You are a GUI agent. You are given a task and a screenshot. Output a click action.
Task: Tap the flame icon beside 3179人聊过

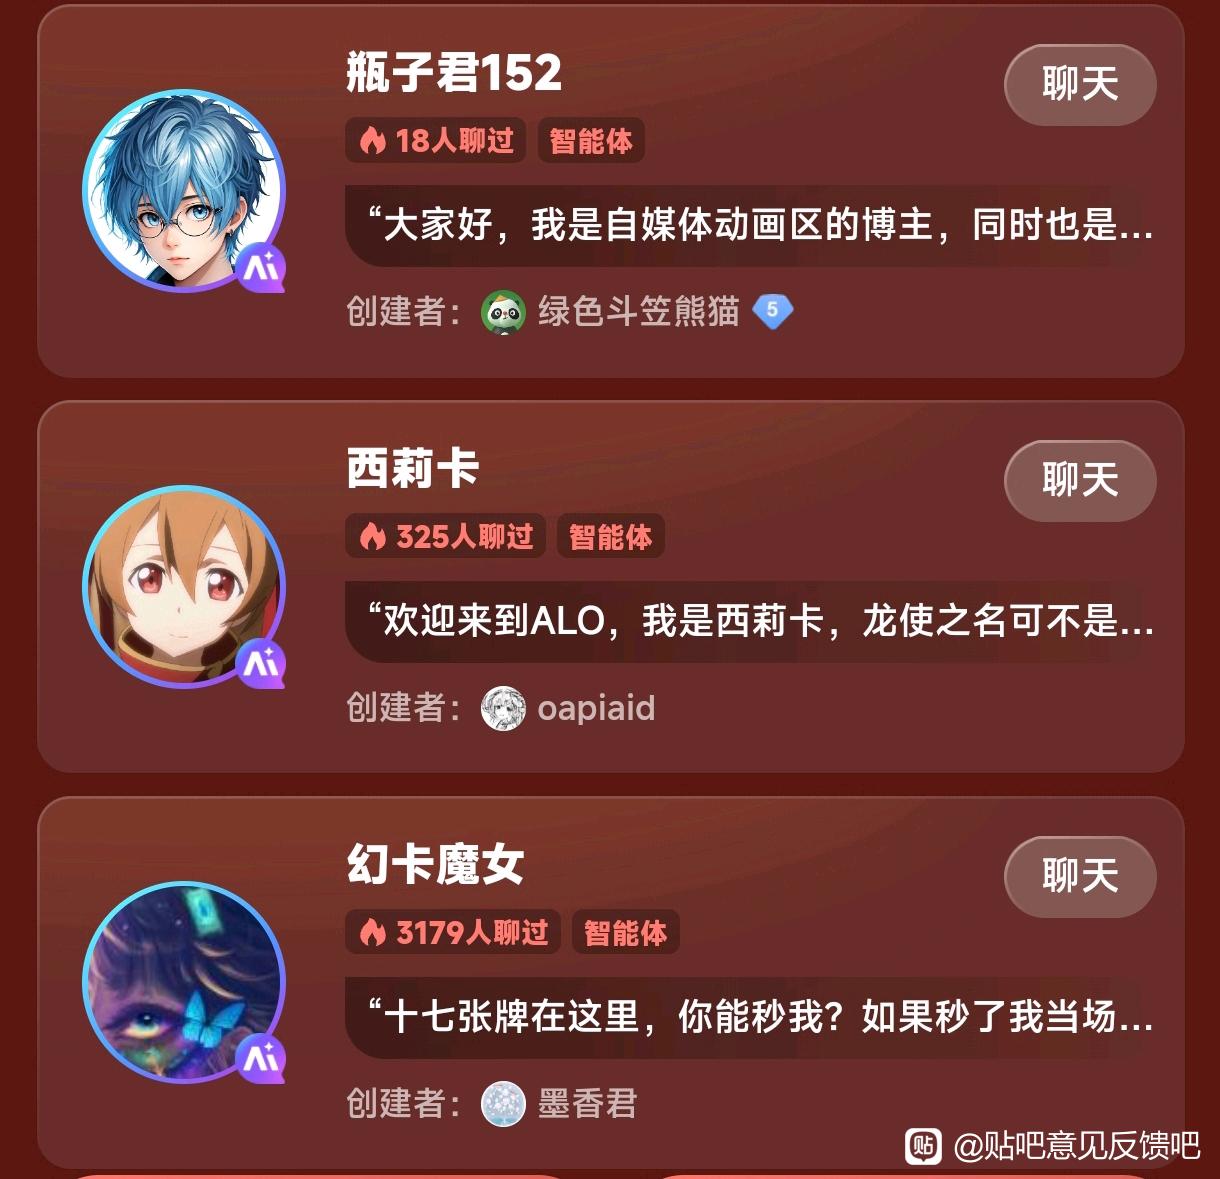click(x=373, y=933)
